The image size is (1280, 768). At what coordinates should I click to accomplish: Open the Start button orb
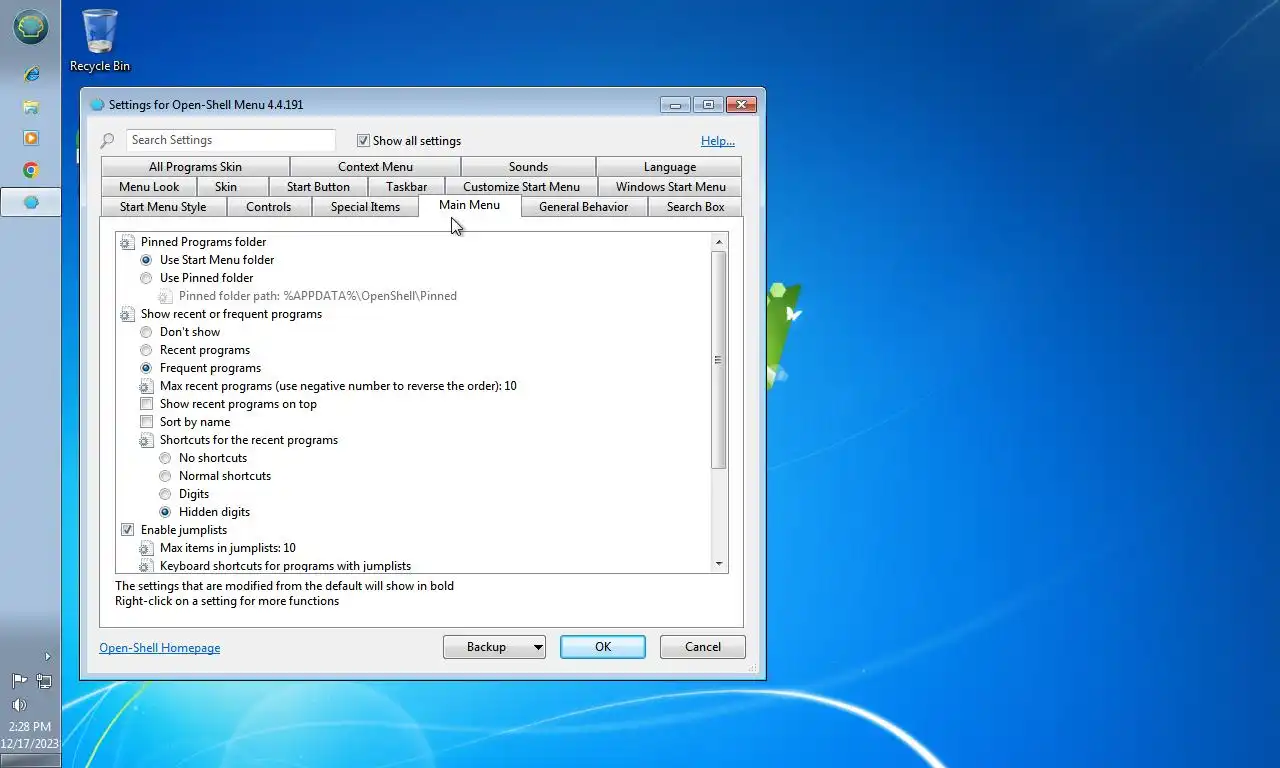[x=31, y=27]
